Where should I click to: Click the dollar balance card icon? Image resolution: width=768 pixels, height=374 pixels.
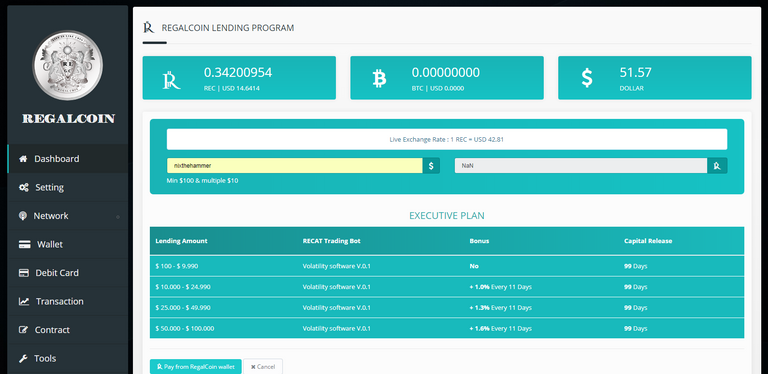pyautogui.click(x=587, y=78)
